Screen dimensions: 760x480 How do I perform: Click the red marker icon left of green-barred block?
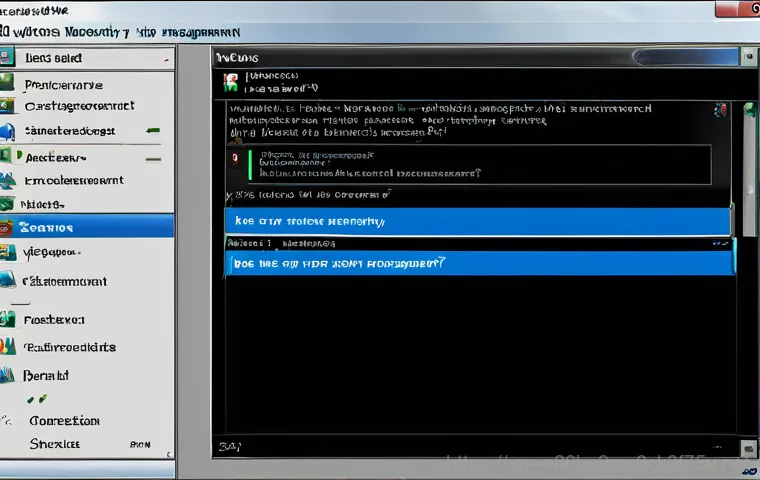234,158
